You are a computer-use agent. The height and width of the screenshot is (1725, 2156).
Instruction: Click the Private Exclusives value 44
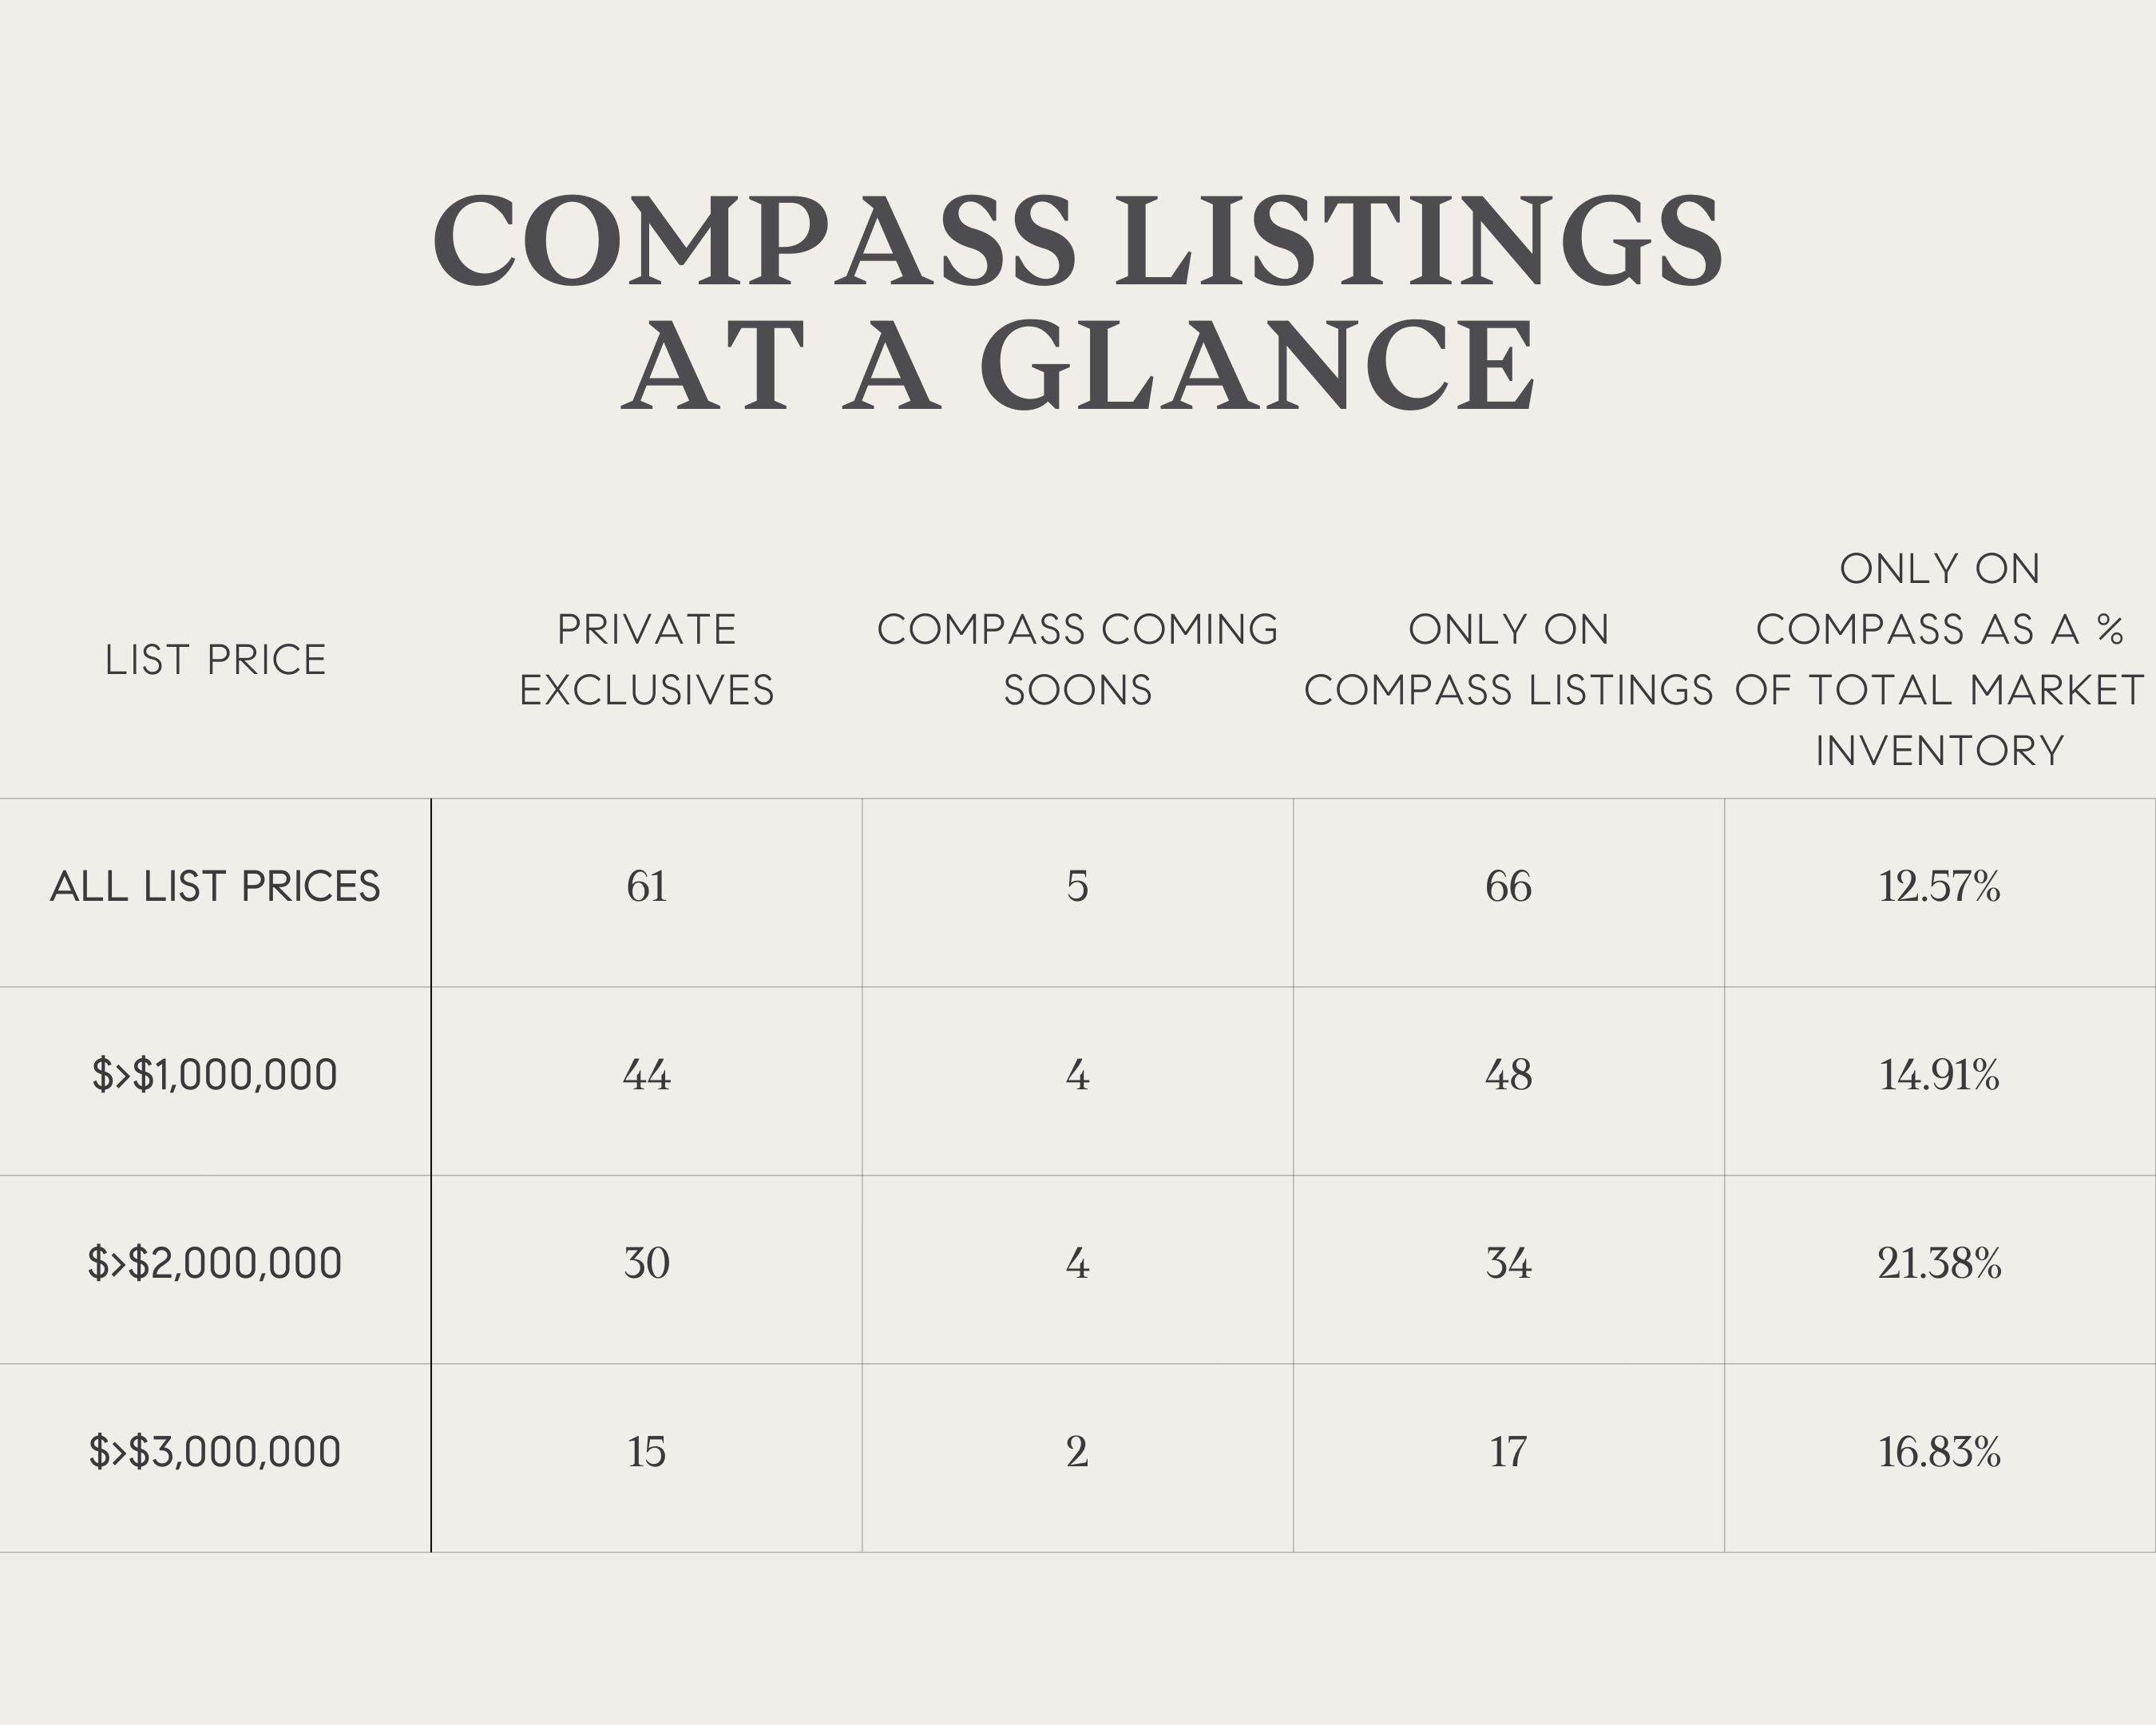click(x=647, y=1075)
